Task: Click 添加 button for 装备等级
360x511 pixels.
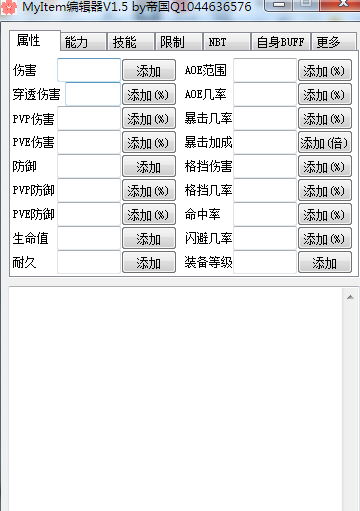Action: tap(325, 262)
